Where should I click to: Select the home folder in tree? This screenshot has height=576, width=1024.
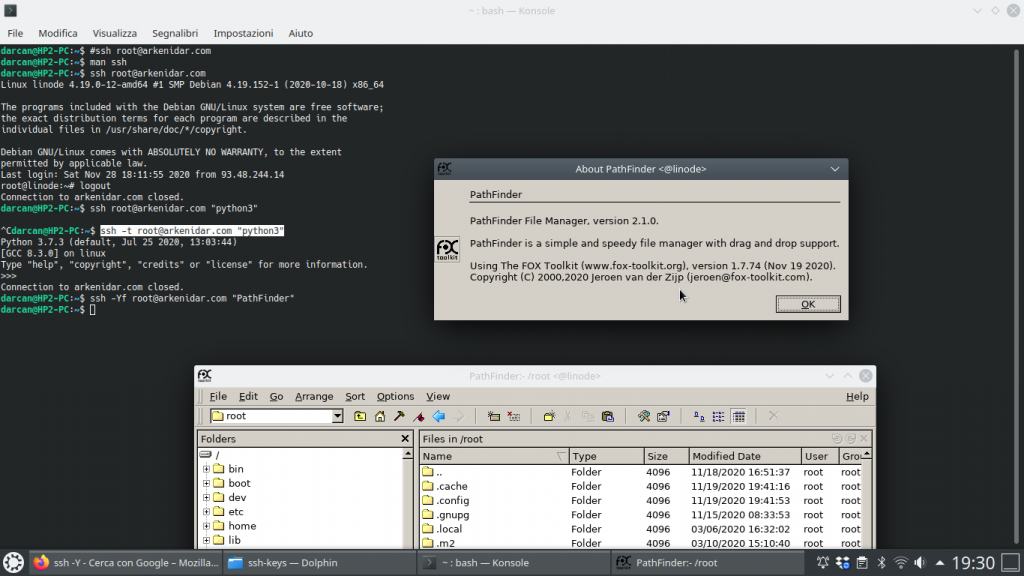pyautogui.click(x=242, y=526)
